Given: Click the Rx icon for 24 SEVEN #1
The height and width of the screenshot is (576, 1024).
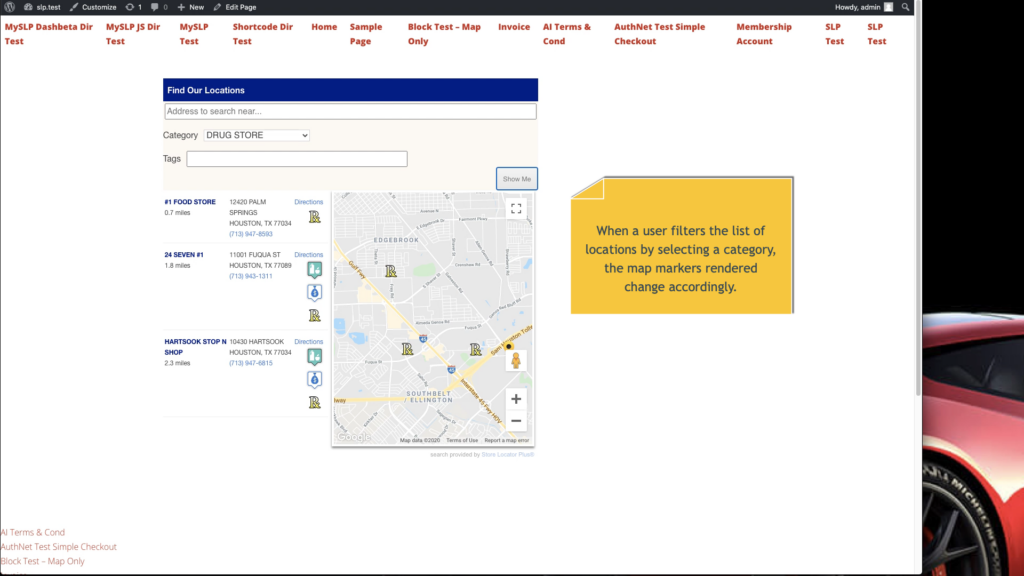Looking at the screenshot, I should point(315,315).
